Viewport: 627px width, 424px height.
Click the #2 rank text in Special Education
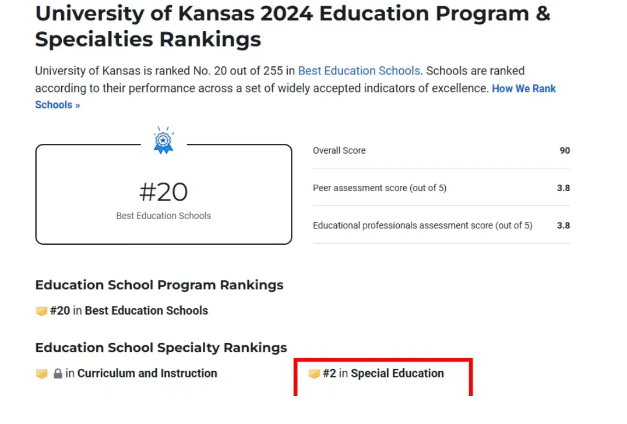click(x=329, y=373)
